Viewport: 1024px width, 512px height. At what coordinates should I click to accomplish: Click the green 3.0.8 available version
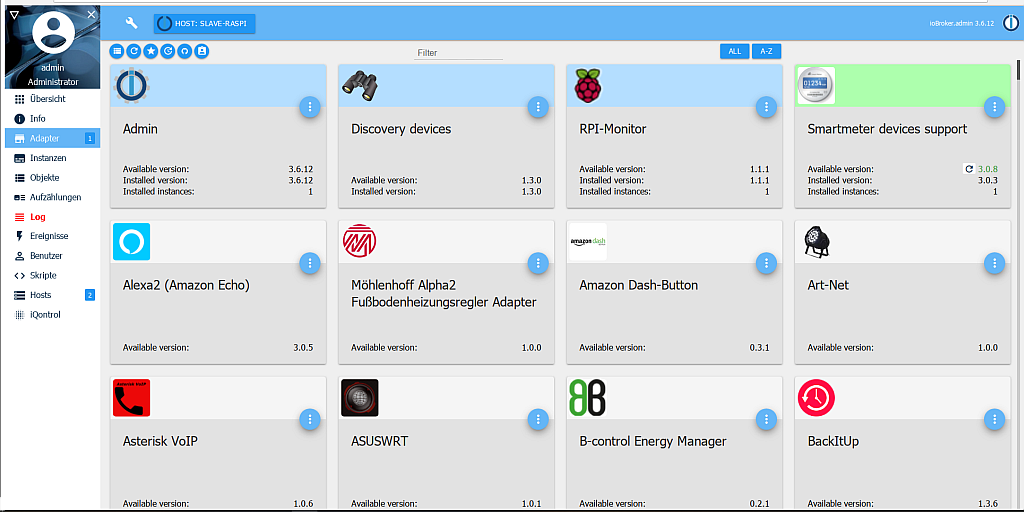987,168
